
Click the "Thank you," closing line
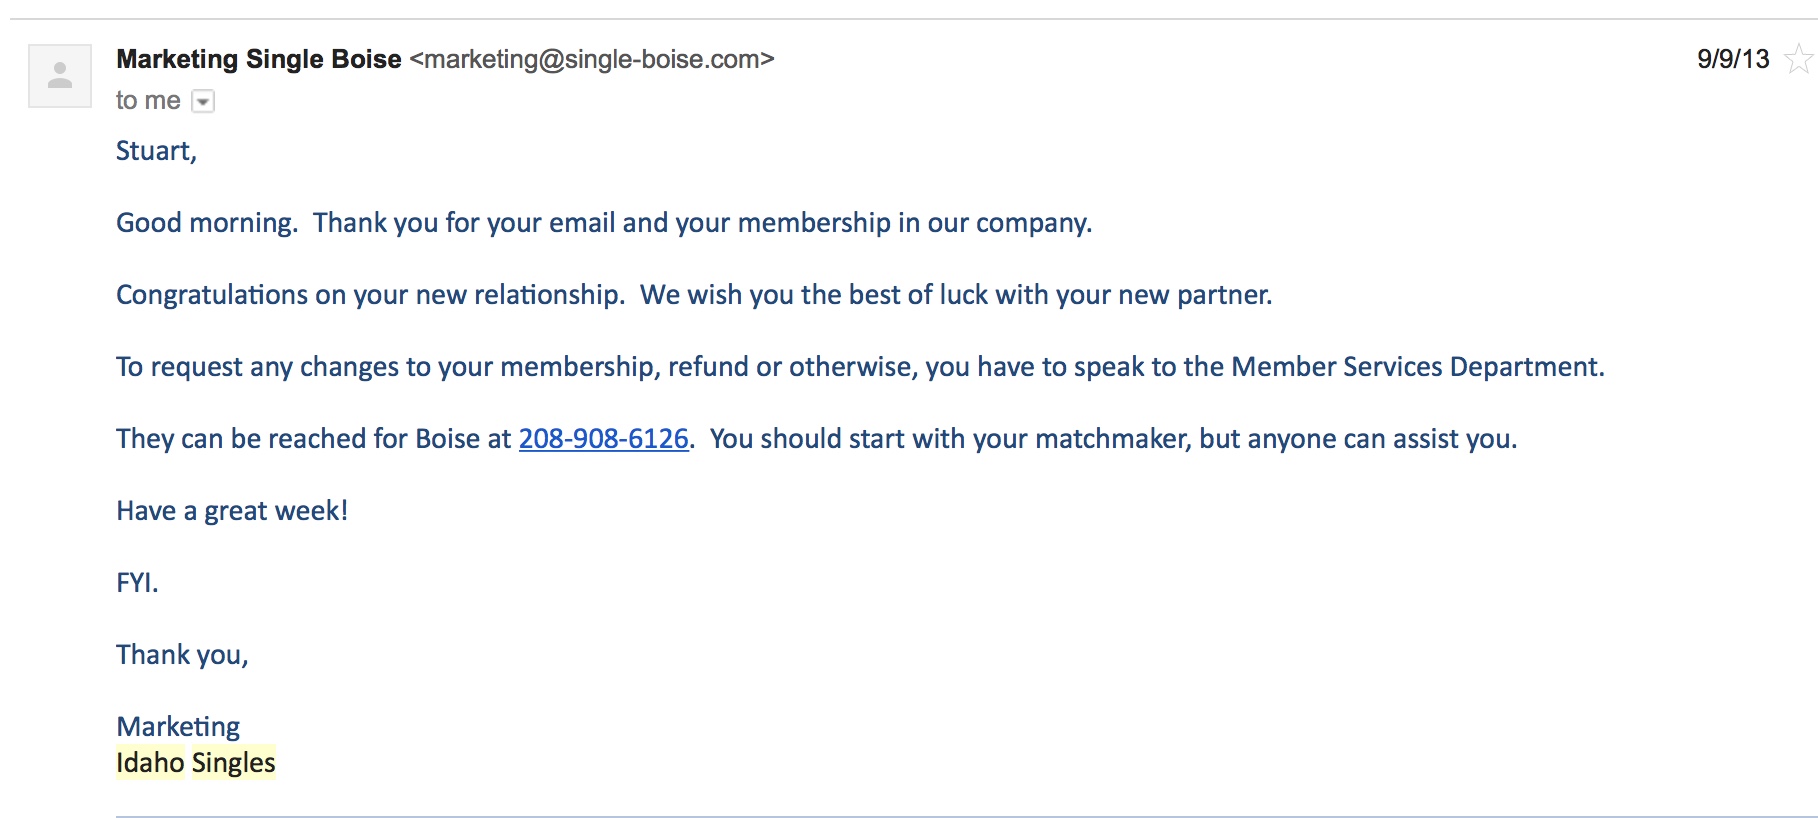pyautogui.click(x=182, y=655)
